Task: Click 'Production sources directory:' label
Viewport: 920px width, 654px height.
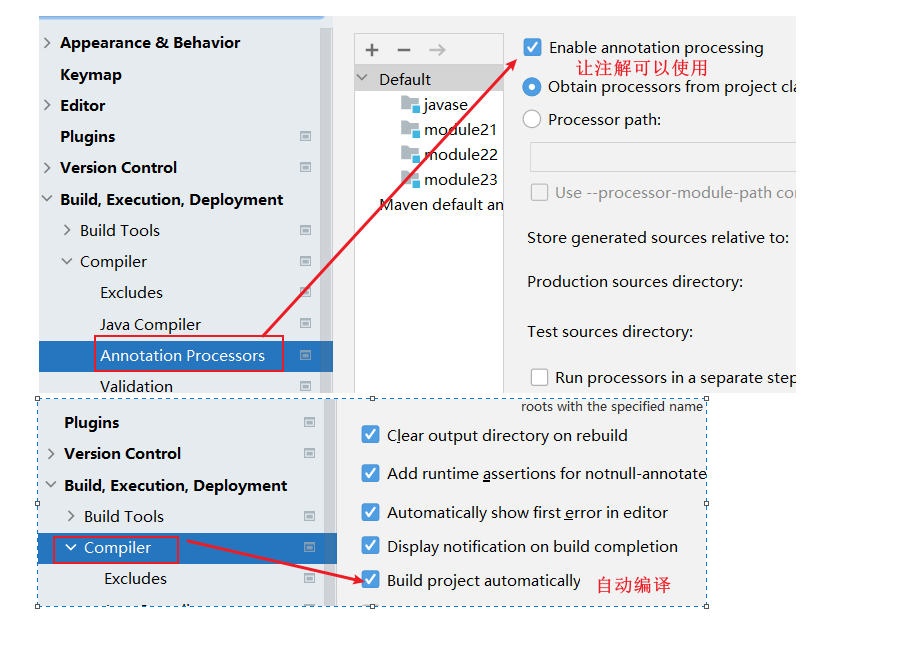Action: 635,282
